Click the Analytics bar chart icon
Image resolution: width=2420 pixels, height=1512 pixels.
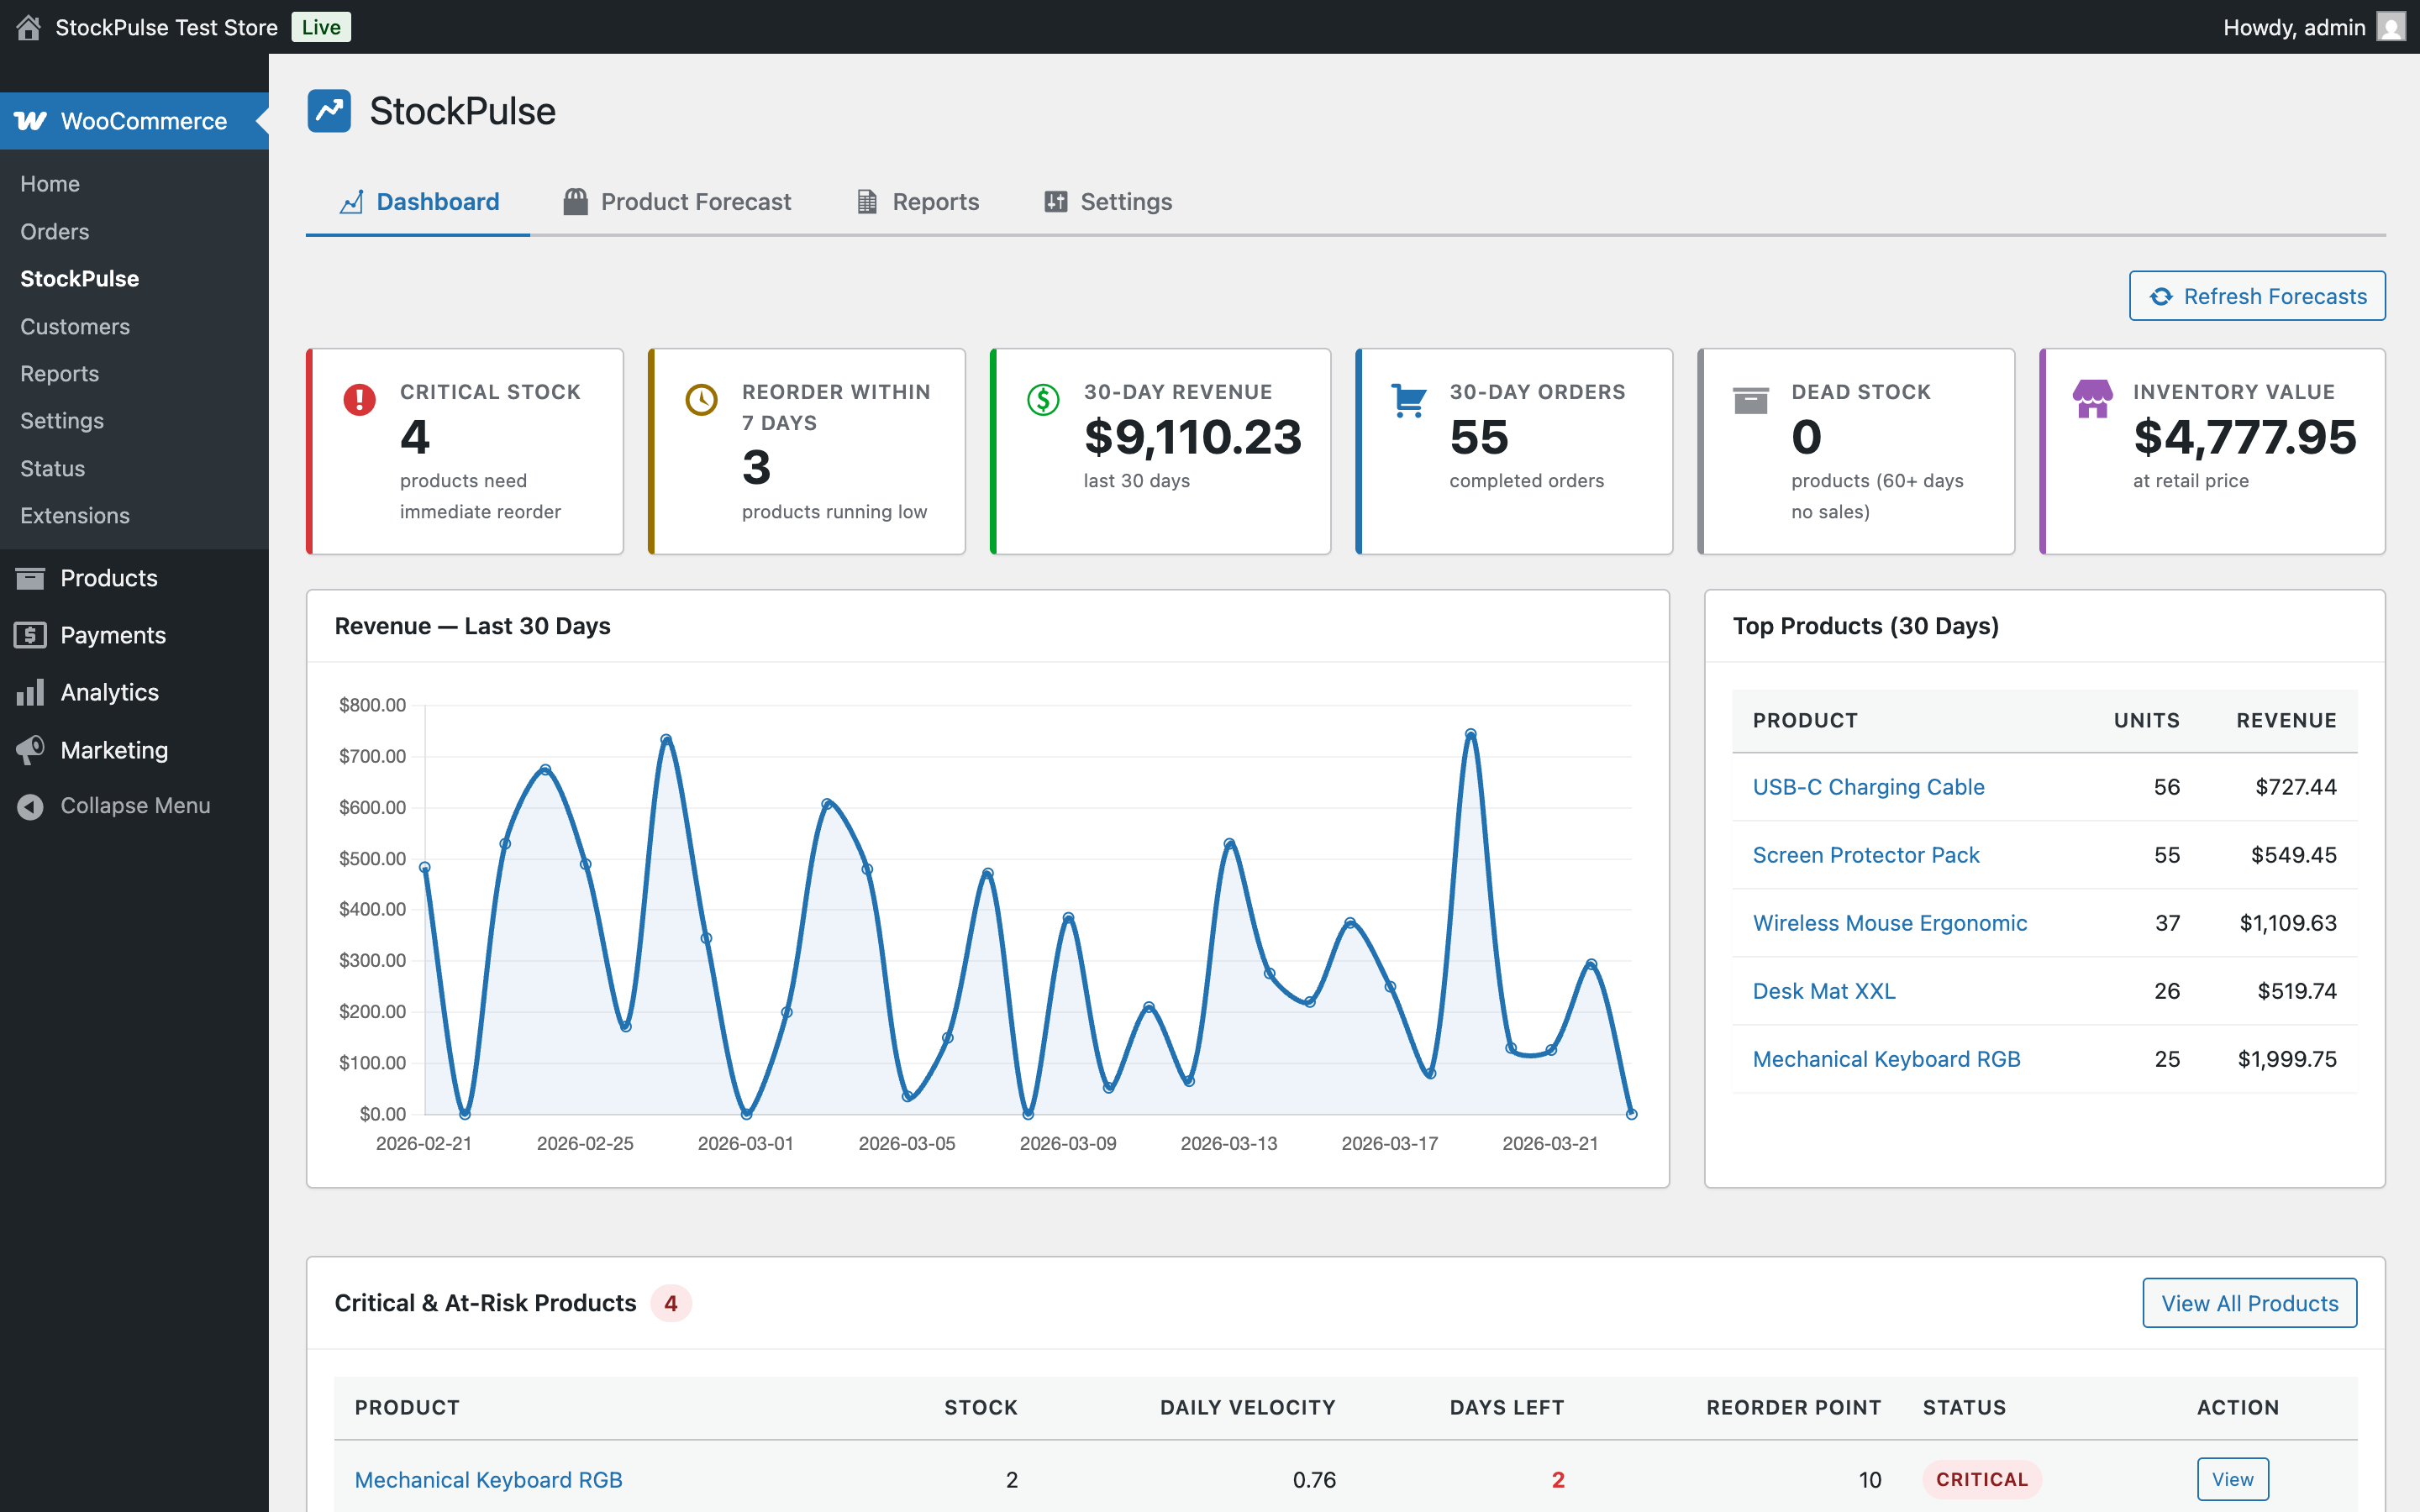click(30, 692)
